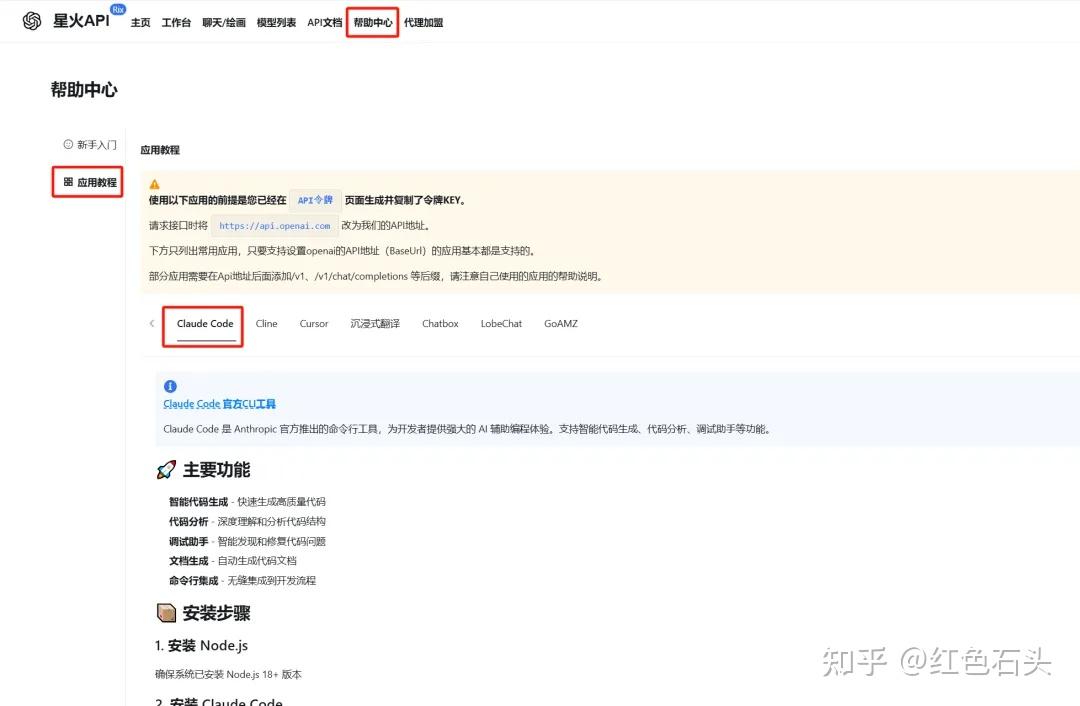Select 新手入门 in the sidebar
Screen dimensions: 1080x706
pyautogui.click(x=90, y=145)
